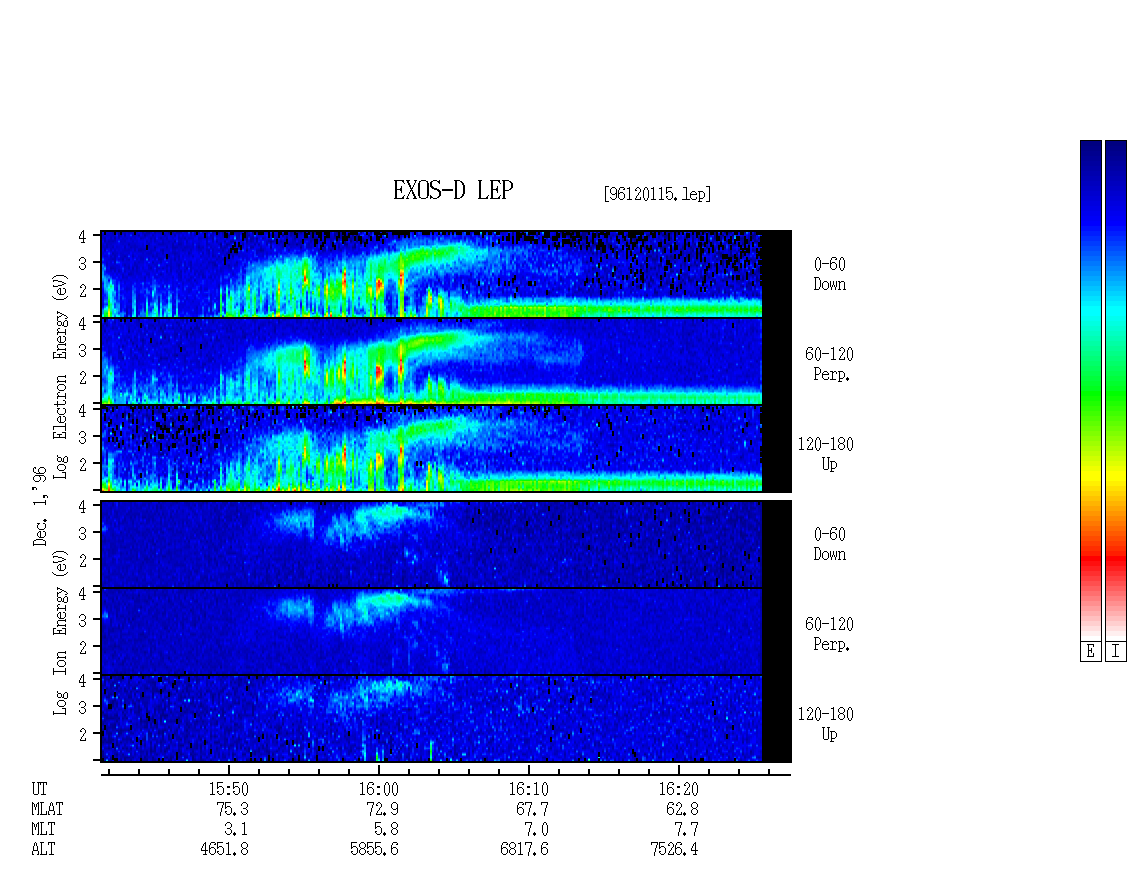Click the Log Electron Energy (eV) axis title
The height and width of the screenshot is (875, 1130).
click(x=61, y=376)
